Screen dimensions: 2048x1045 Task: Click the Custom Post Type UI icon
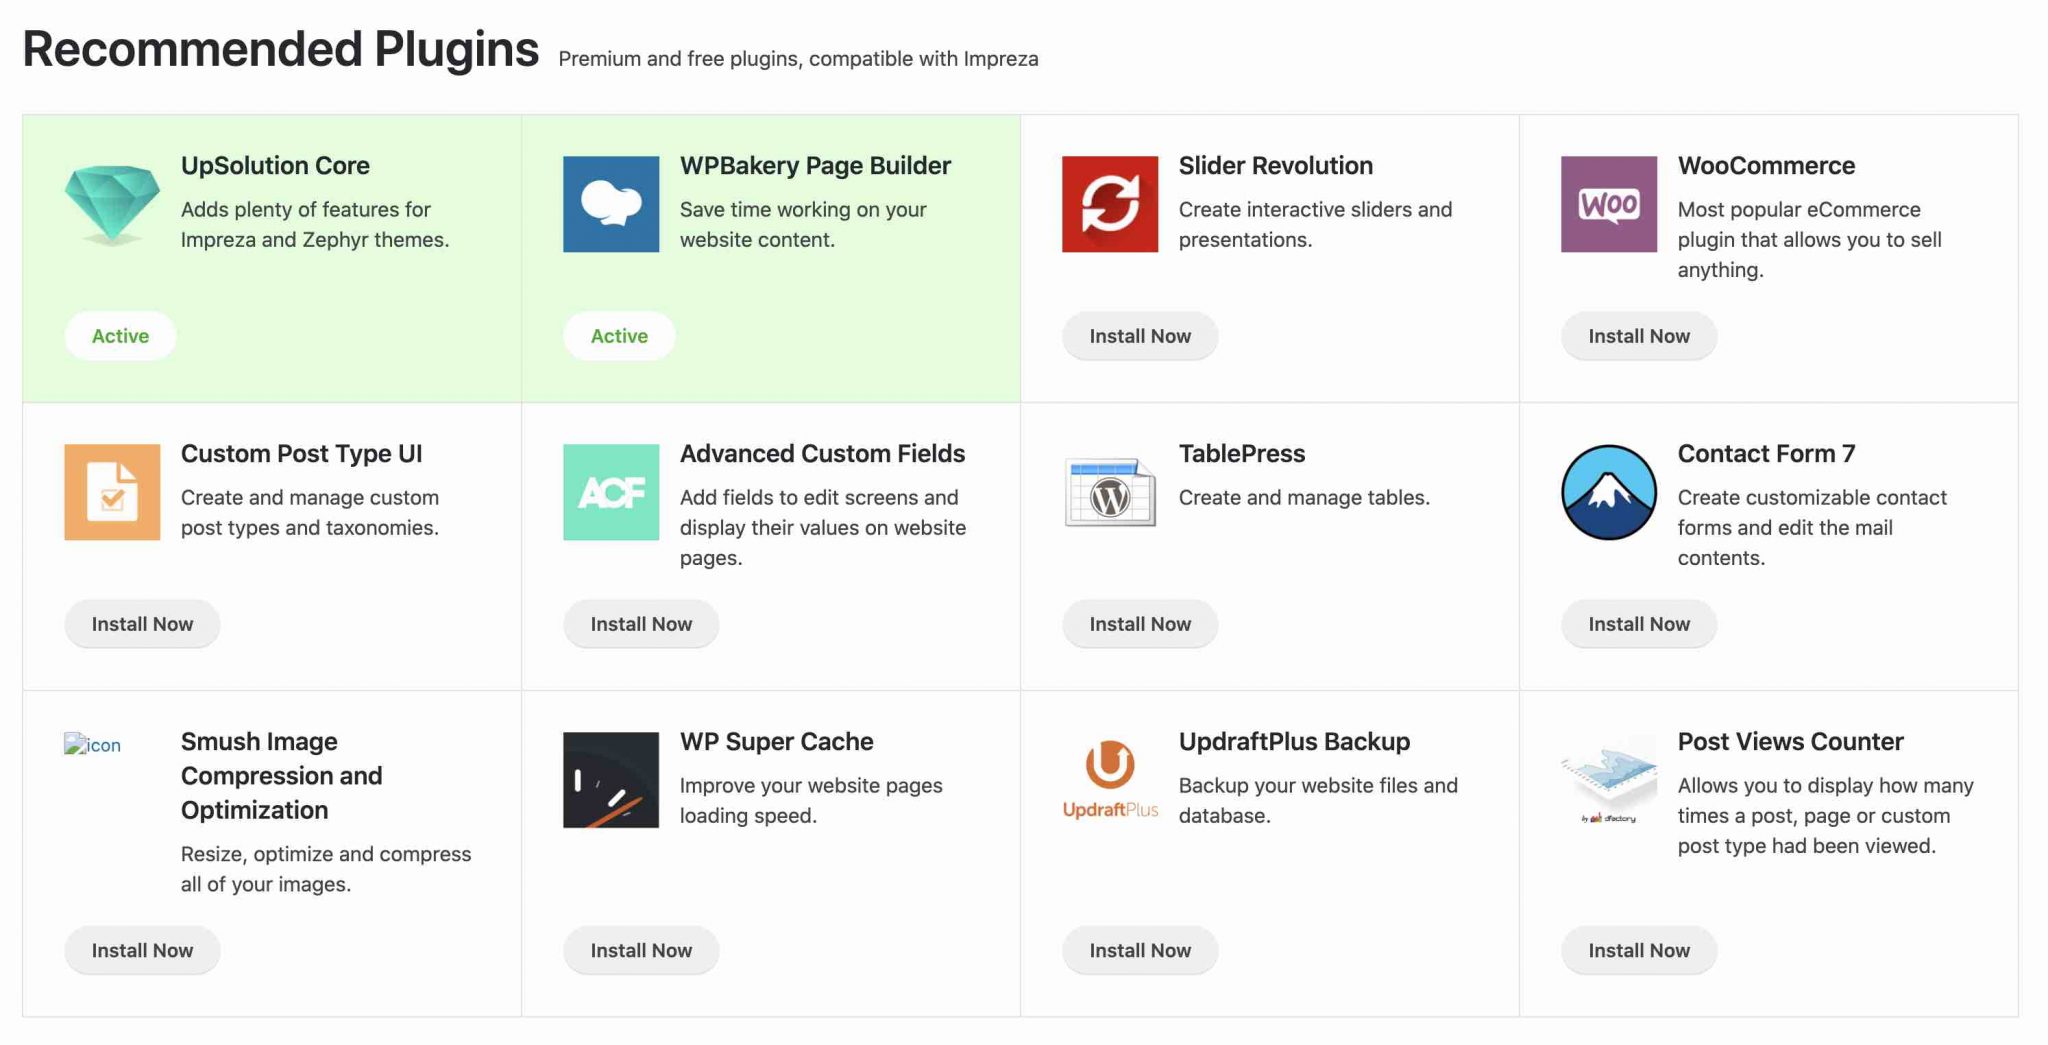112,492
